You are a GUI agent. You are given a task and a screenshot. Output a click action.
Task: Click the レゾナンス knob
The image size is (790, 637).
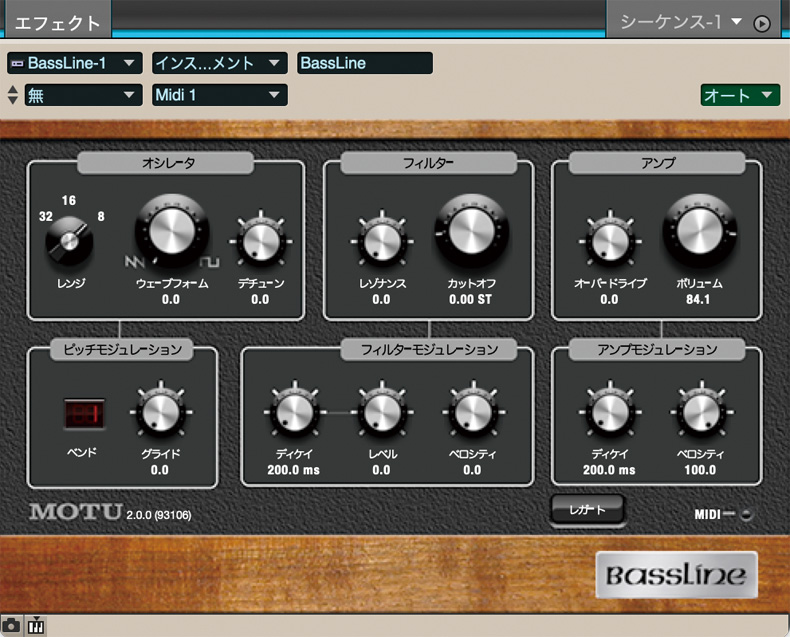point(382,241)
